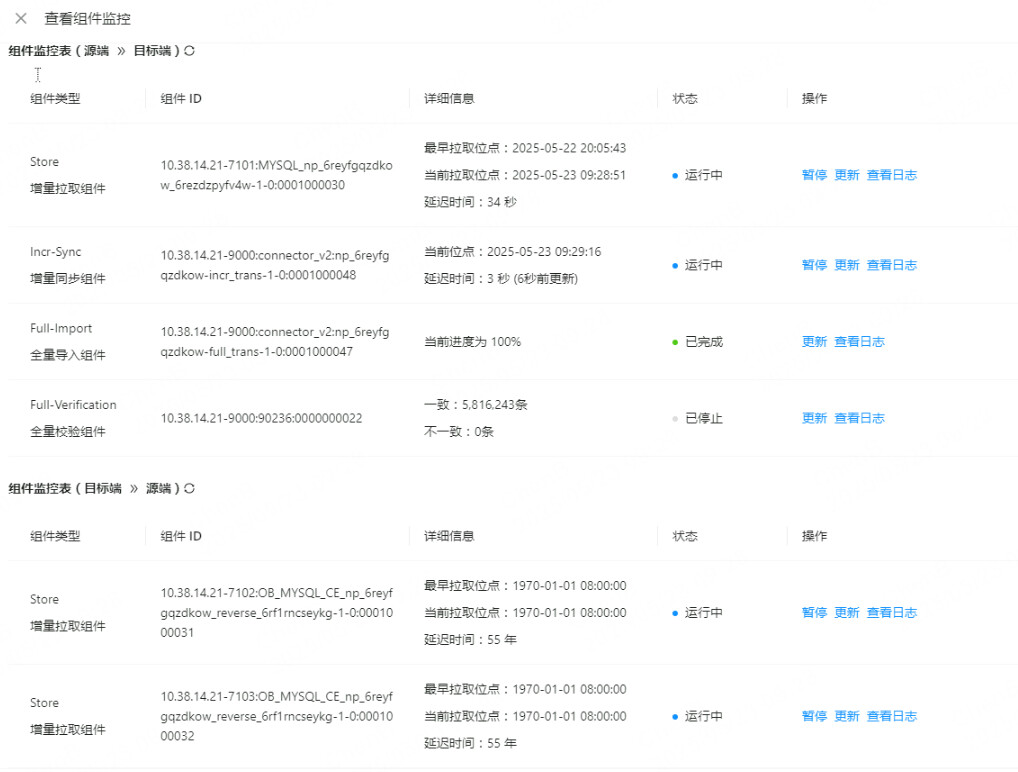Click the 已停止 status of Full-Verification
This screenshot has width=1018, height=772.
(x=698, y=418)
